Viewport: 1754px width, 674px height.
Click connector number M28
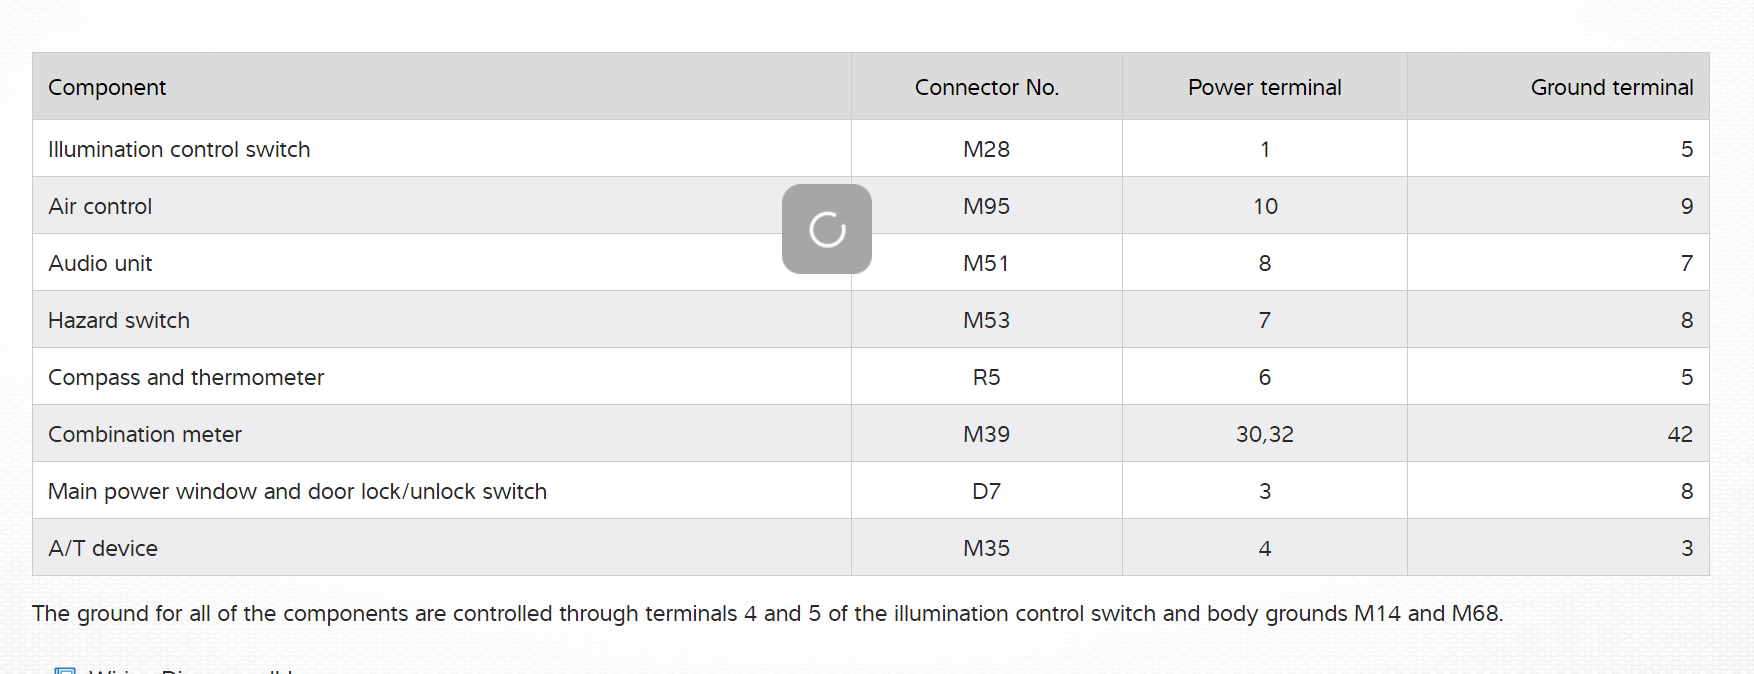click(x=986, y=149)
